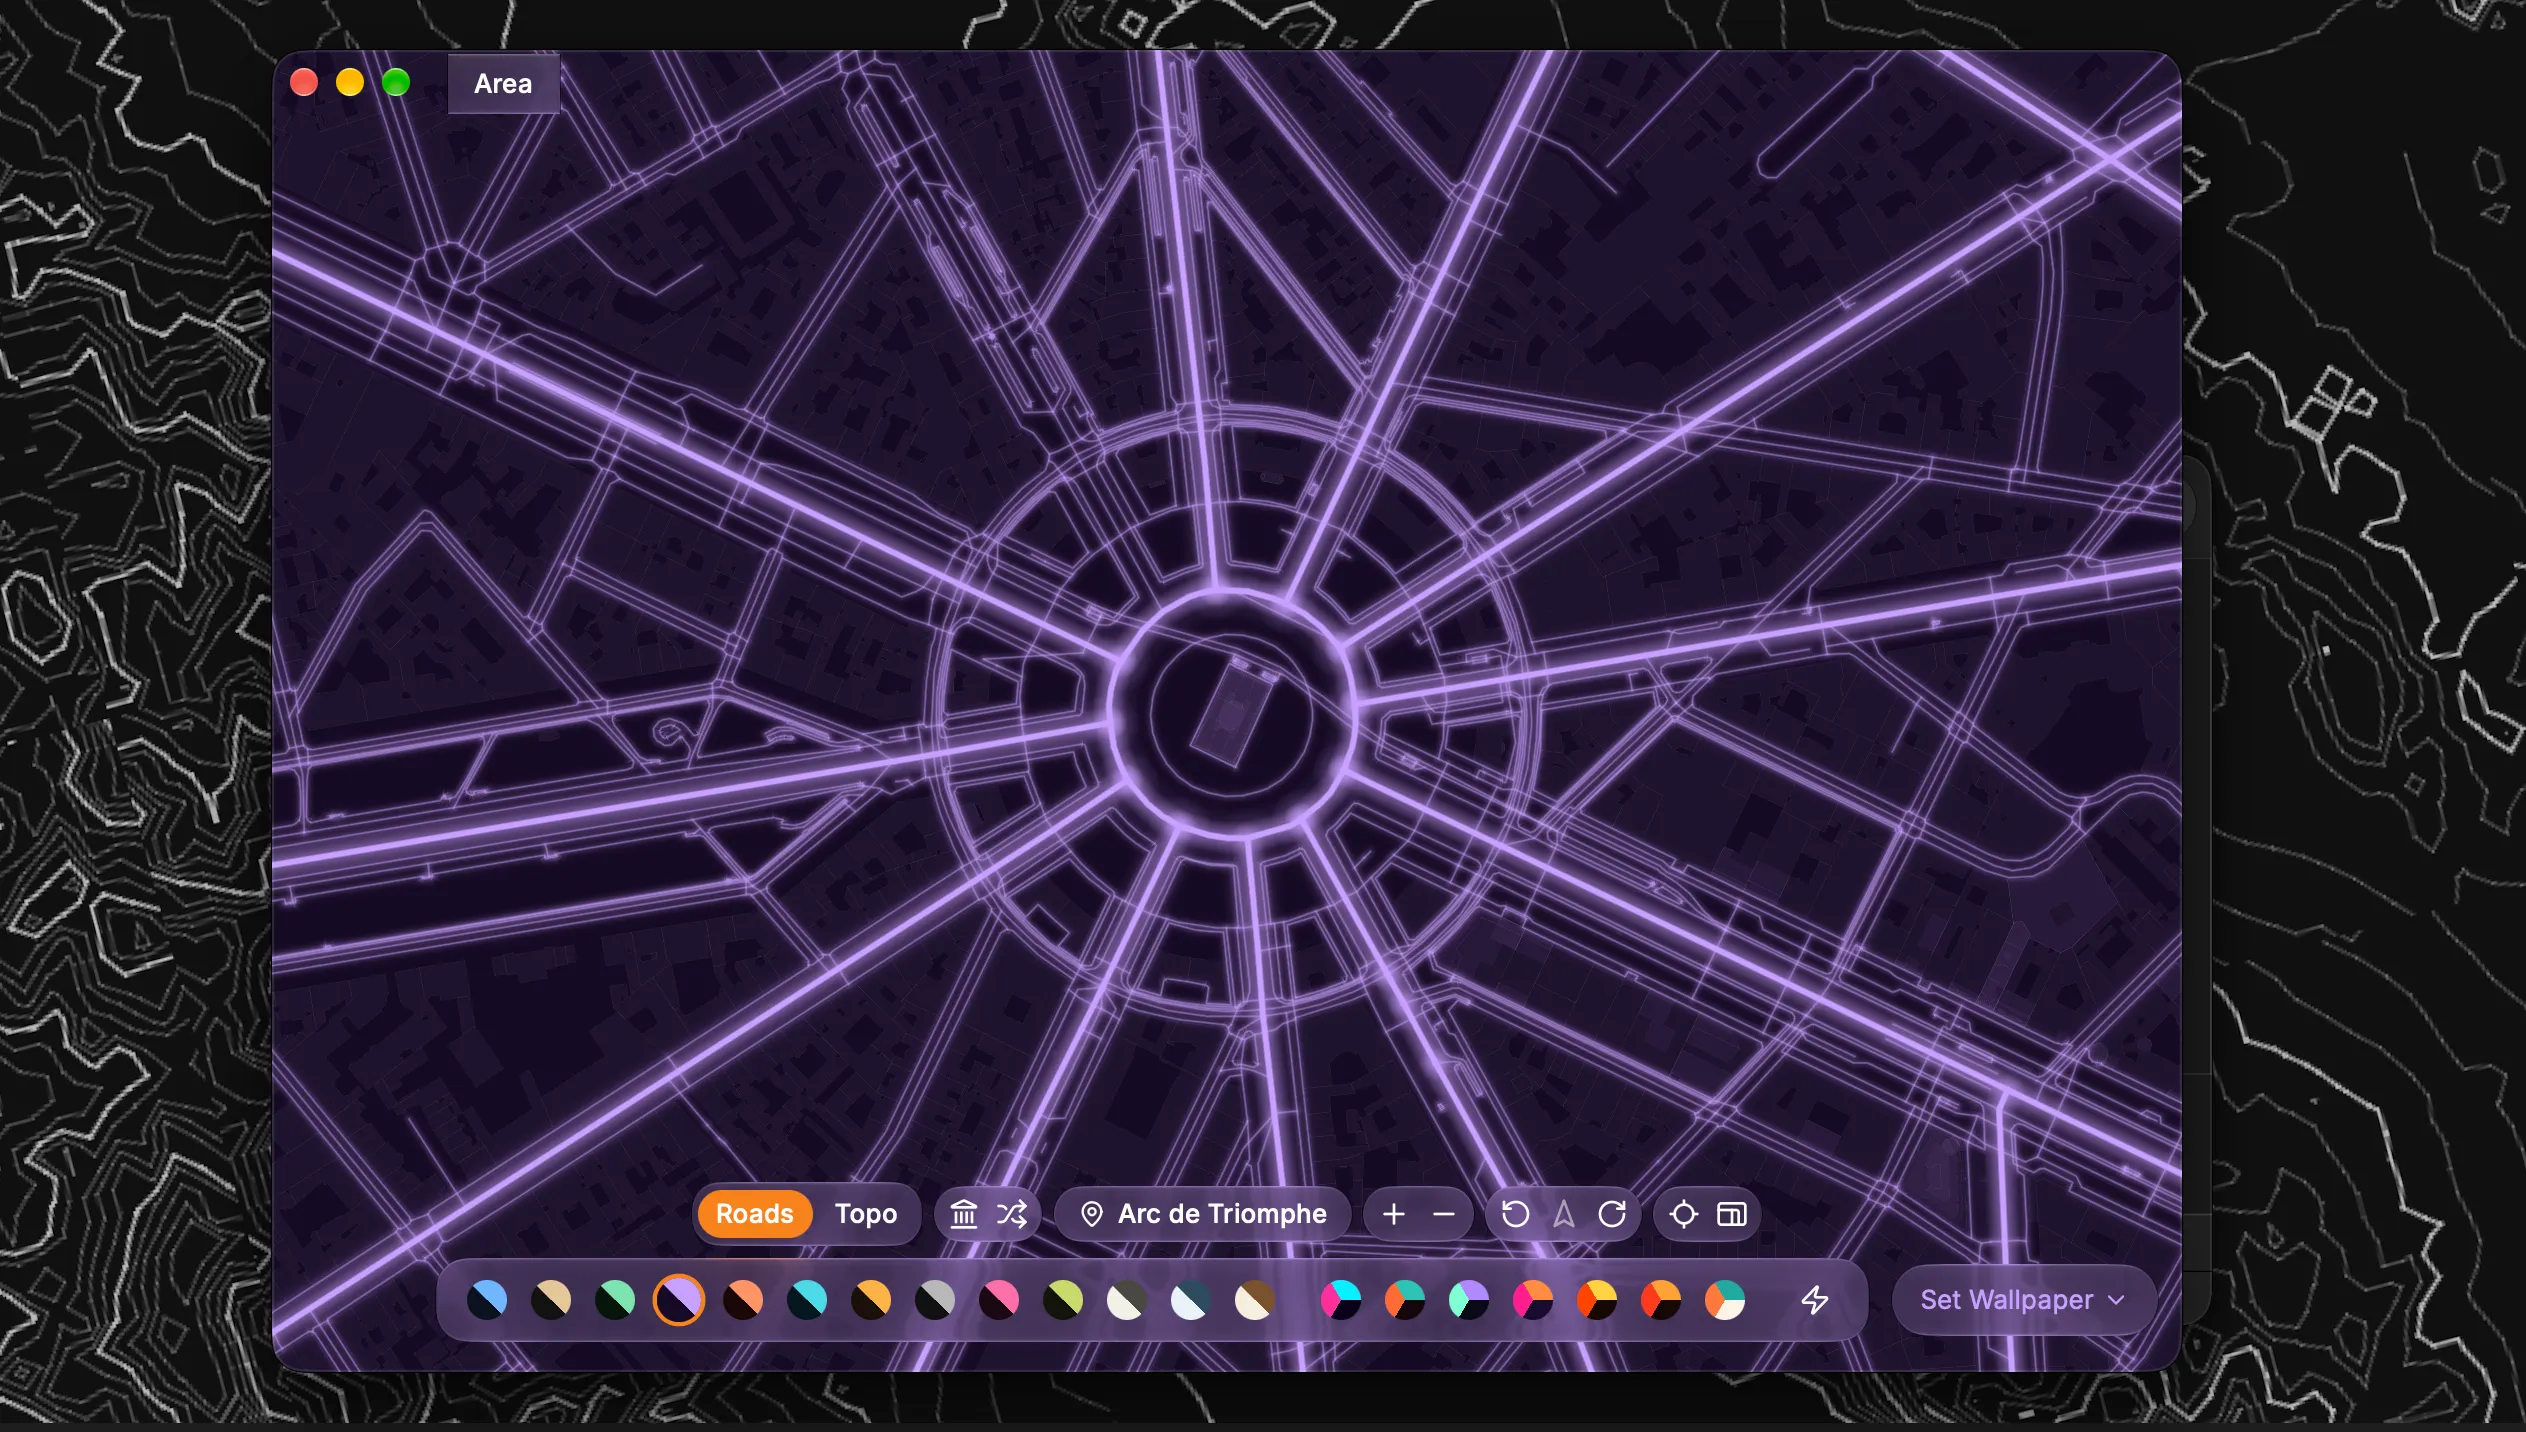Rotate map counterclockwise
The image size is (2526, 1432).
click(x=1516, y=1214)
